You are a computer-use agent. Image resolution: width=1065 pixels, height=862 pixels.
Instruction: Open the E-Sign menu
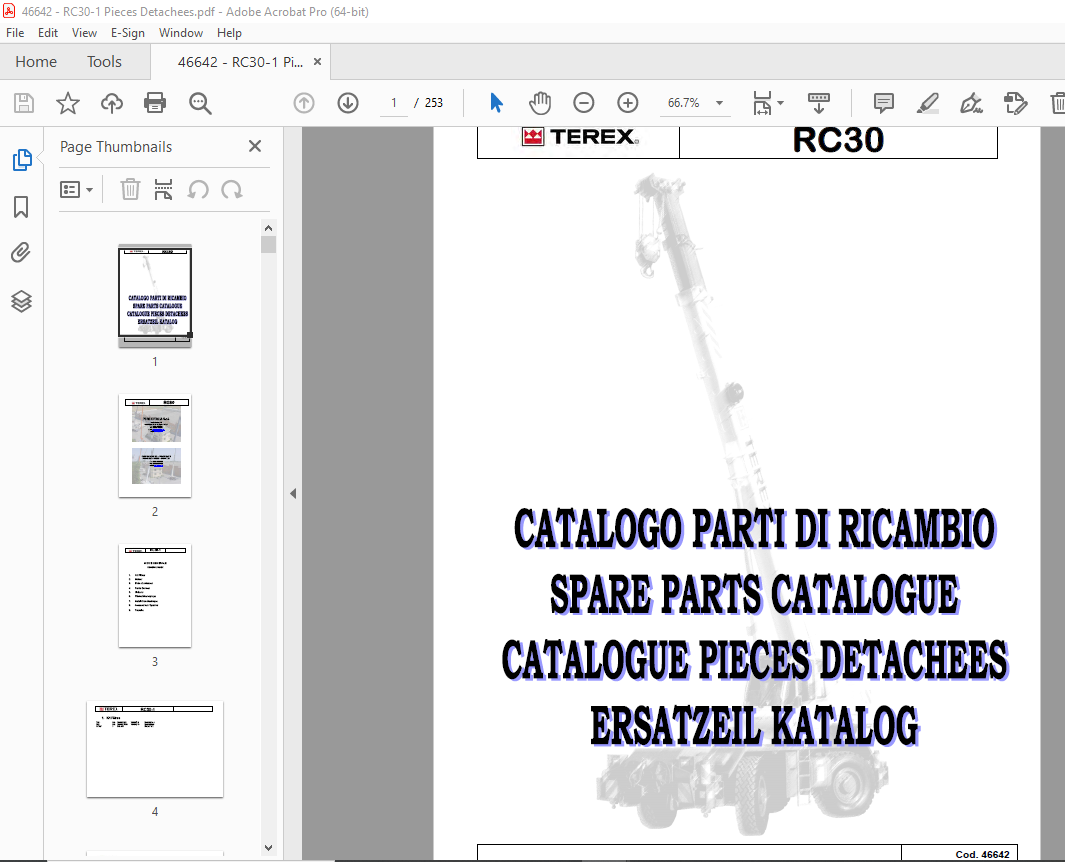[128, 33]
